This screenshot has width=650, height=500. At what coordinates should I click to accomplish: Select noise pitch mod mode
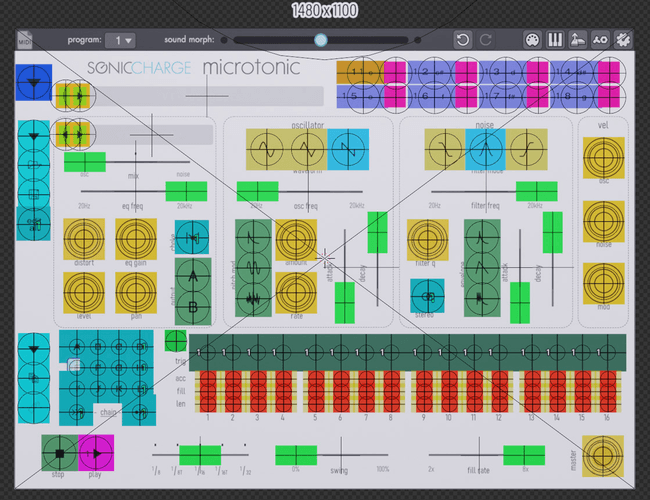tap(253, 300)
